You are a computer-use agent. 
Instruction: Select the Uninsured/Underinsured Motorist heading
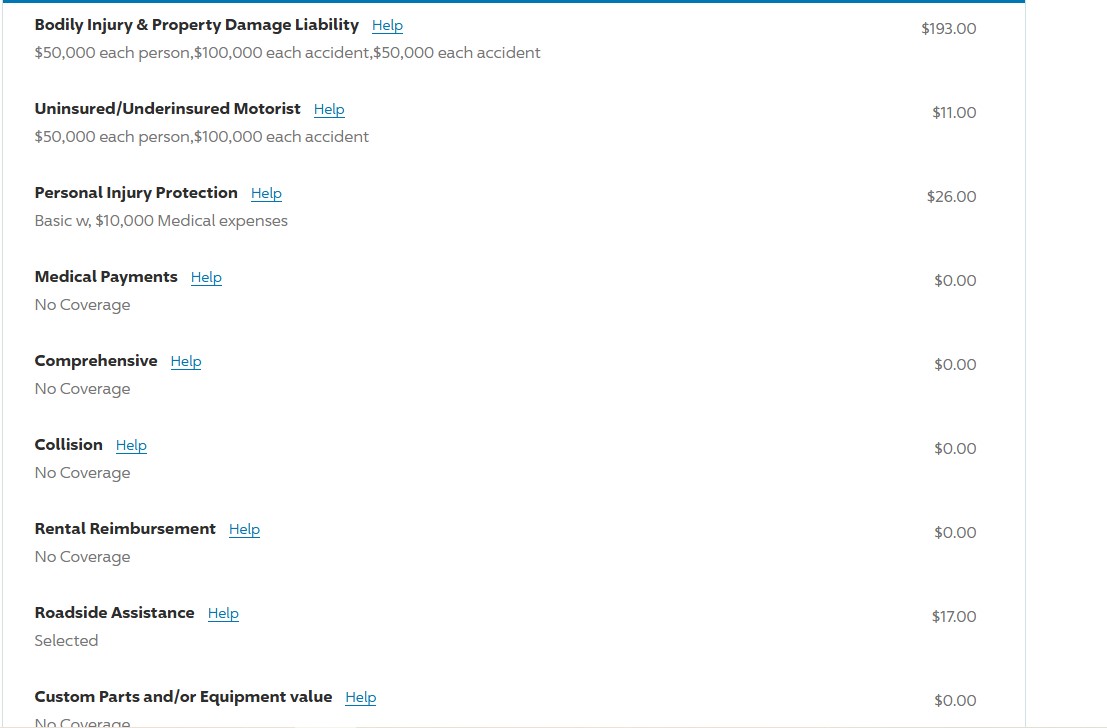[167, 109]
